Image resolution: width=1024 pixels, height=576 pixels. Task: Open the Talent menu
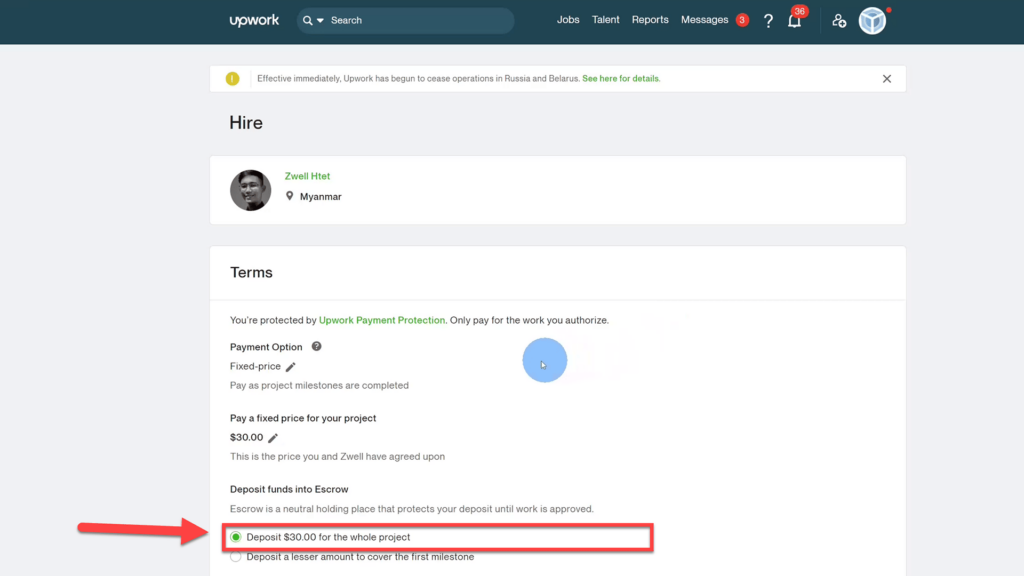point(605,20)
